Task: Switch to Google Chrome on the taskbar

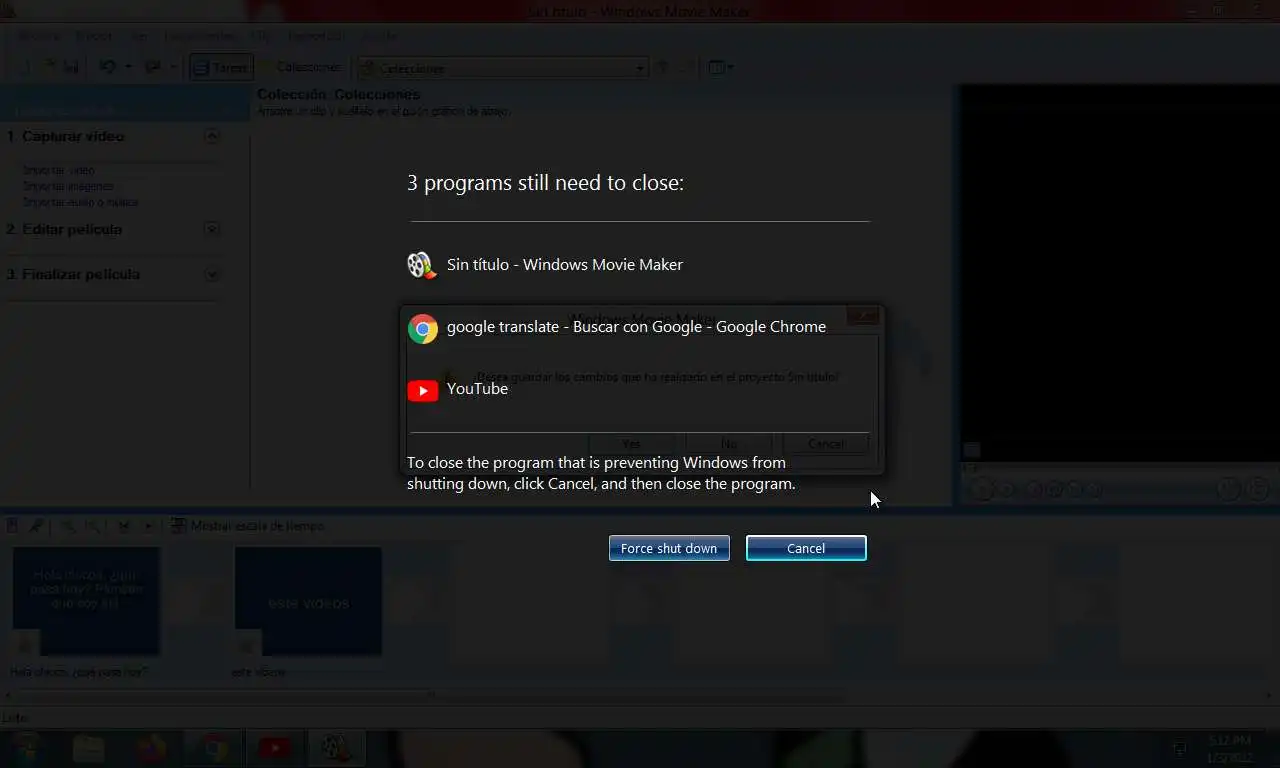Action: pos(213,748)
